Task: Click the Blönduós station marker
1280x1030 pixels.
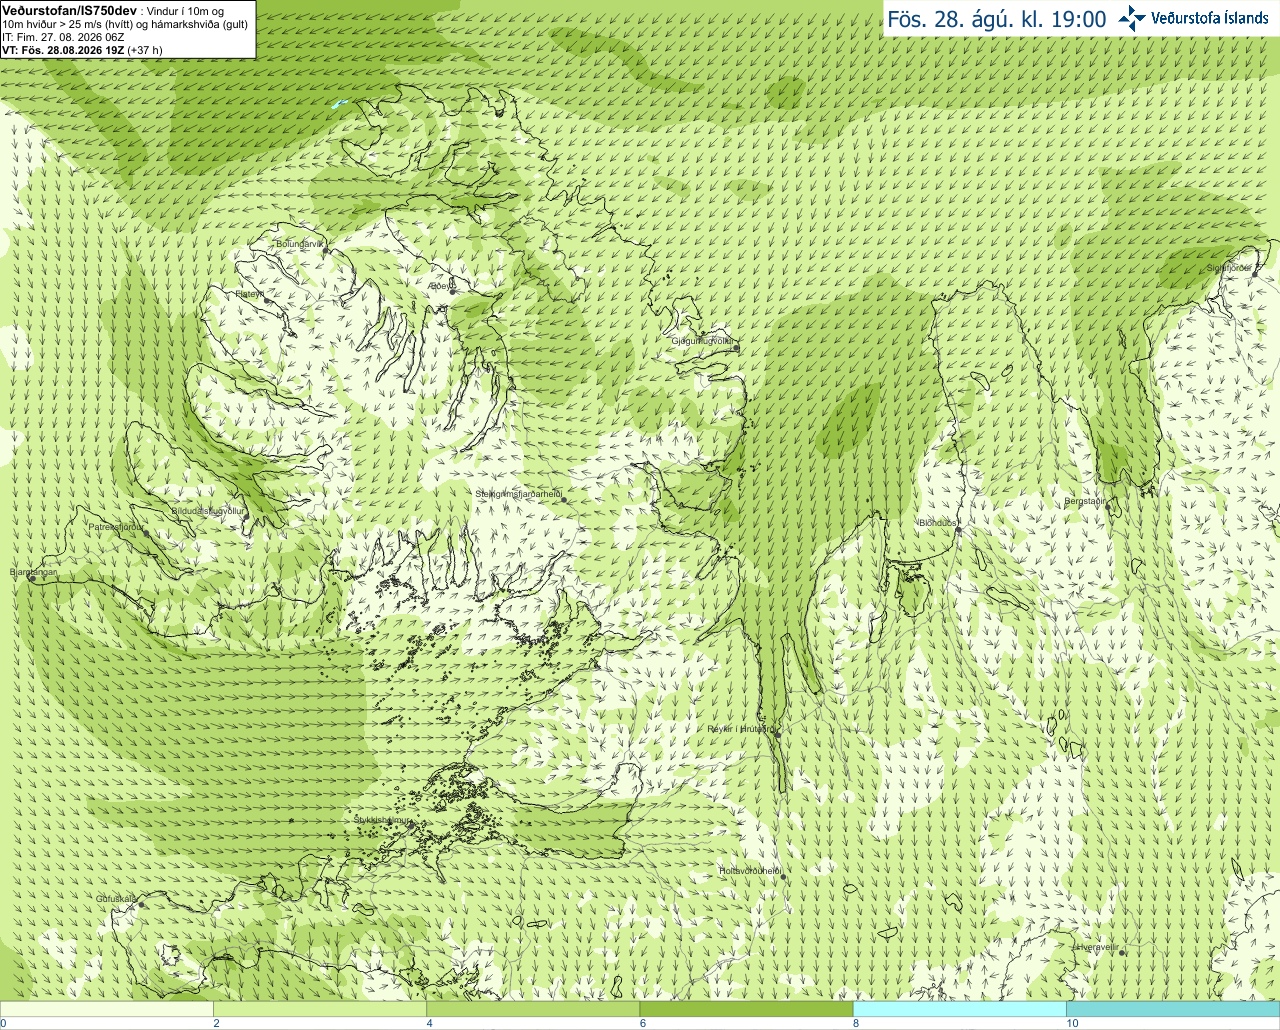Action: tap(958, 530)
